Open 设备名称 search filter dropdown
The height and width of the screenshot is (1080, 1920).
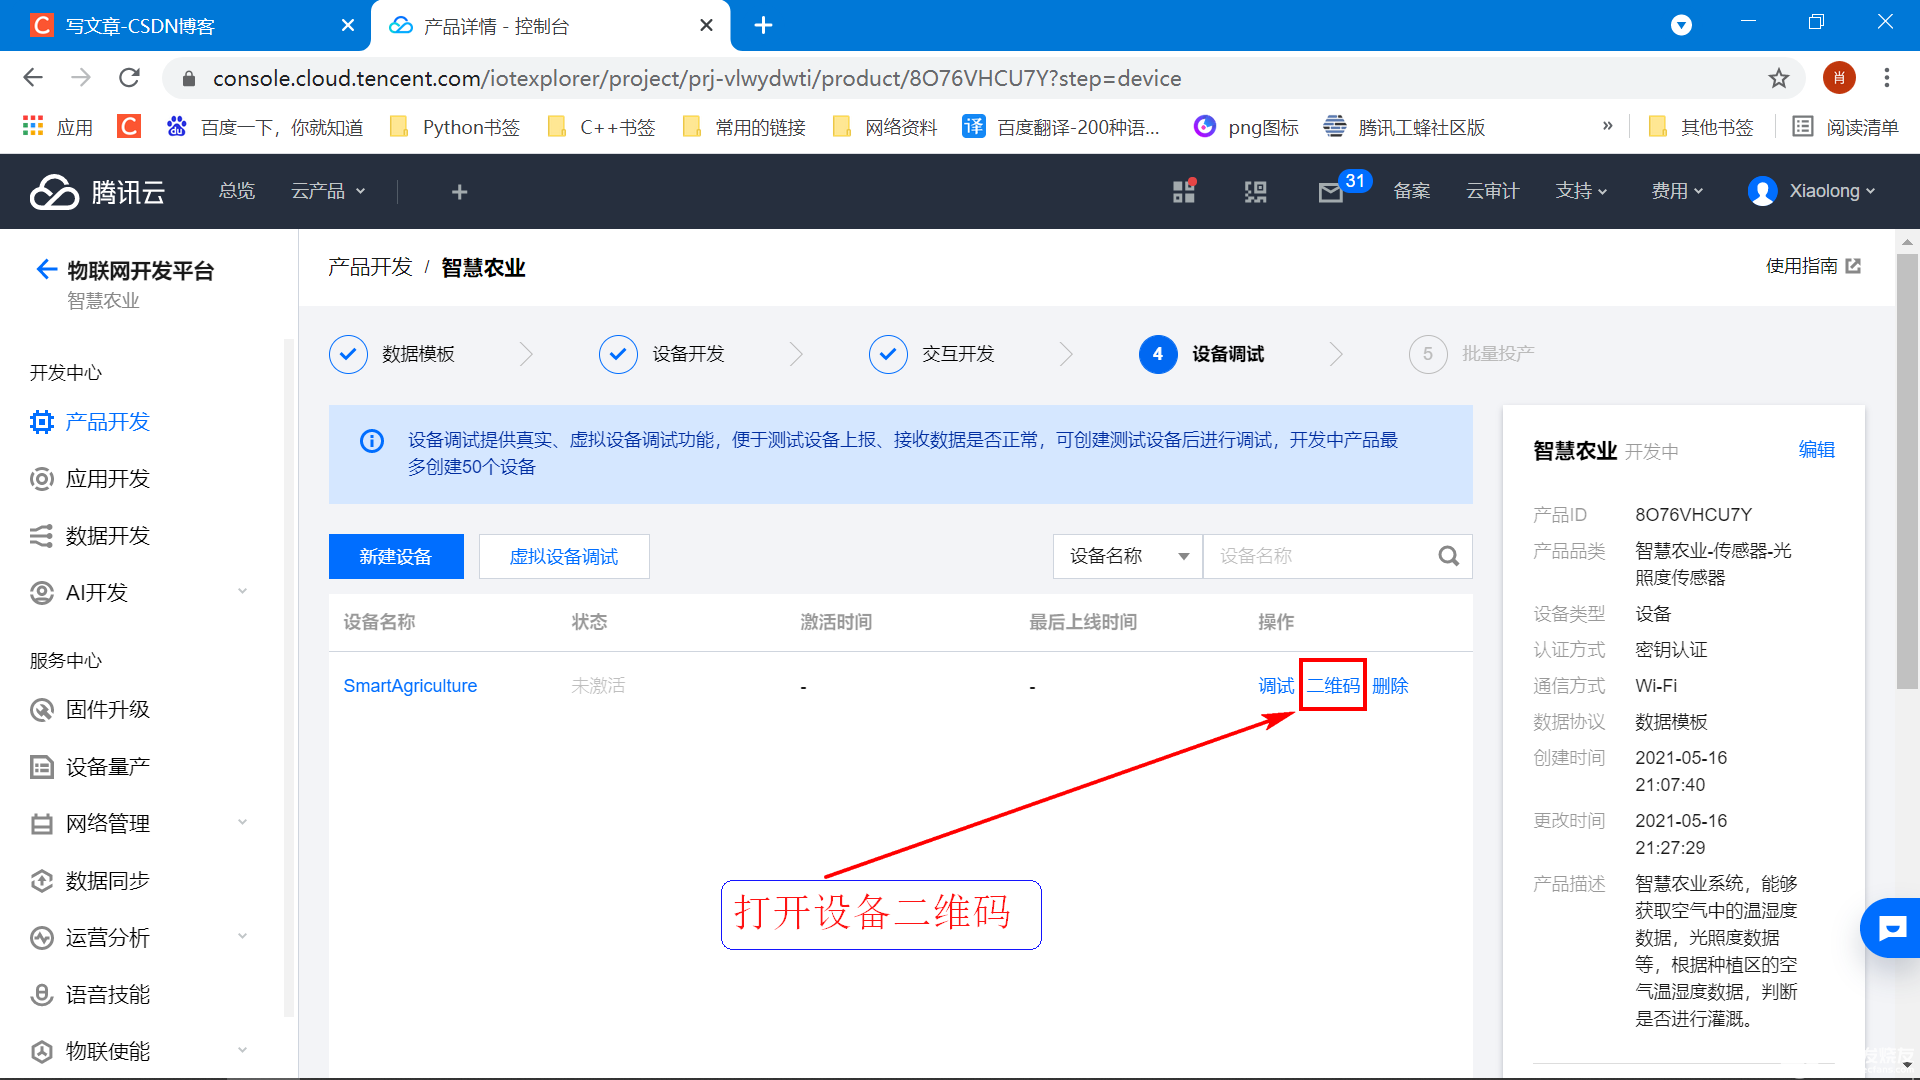[x=1128, y=556]
